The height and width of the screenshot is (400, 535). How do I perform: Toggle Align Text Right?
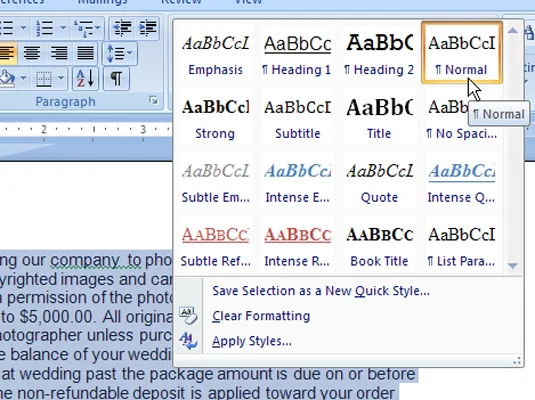(59, 53)
